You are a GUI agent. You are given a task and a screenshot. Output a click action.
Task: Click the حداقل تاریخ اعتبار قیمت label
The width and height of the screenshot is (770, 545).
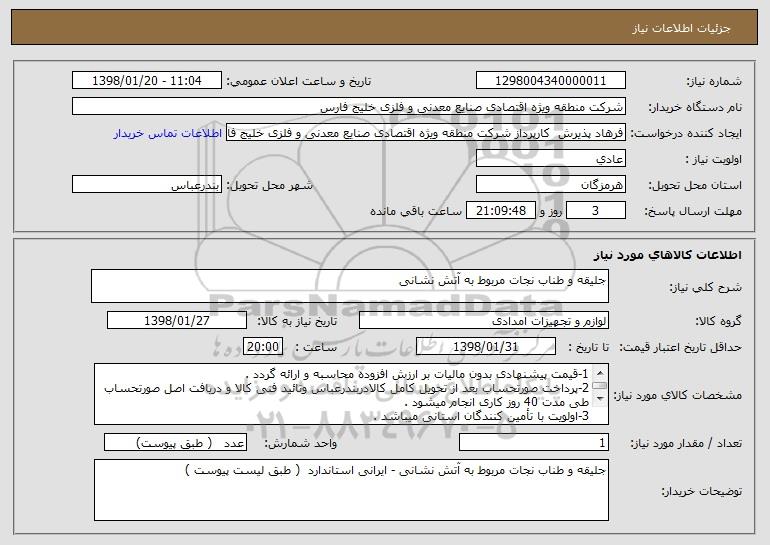pos(680,347)
